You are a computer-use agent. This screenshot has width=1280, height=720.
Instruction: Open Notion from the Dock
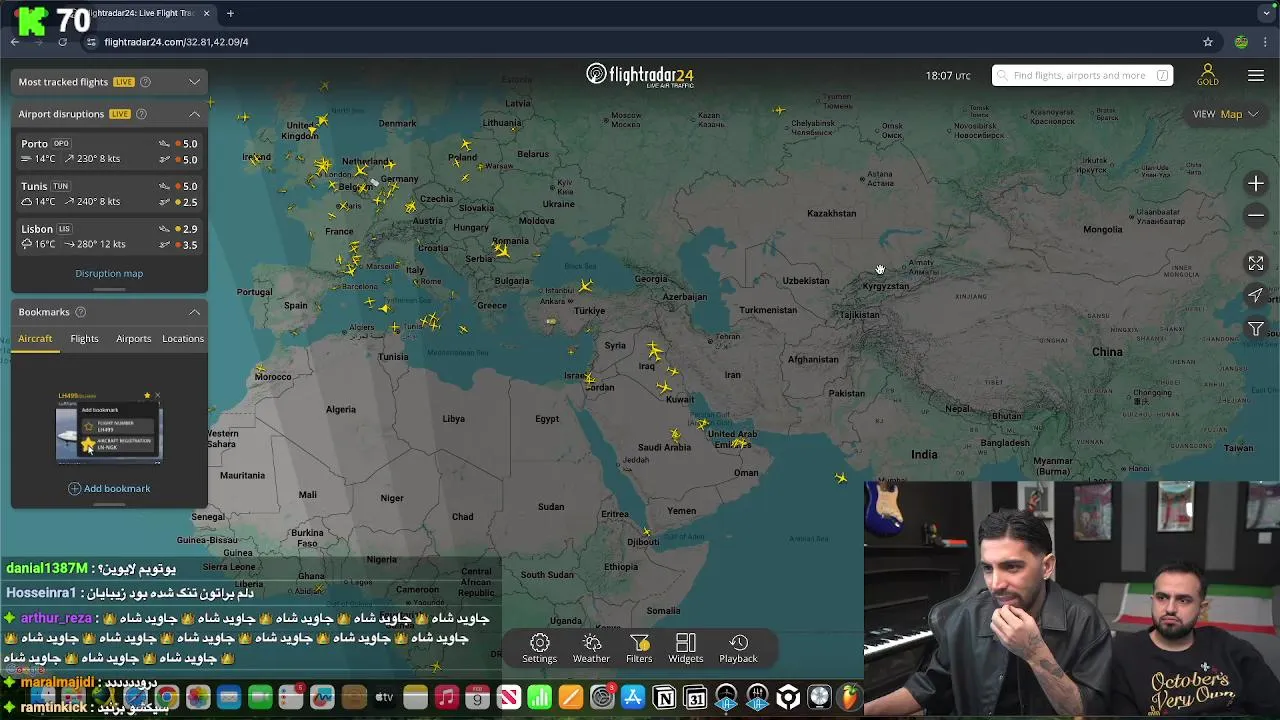click(664, 697)
